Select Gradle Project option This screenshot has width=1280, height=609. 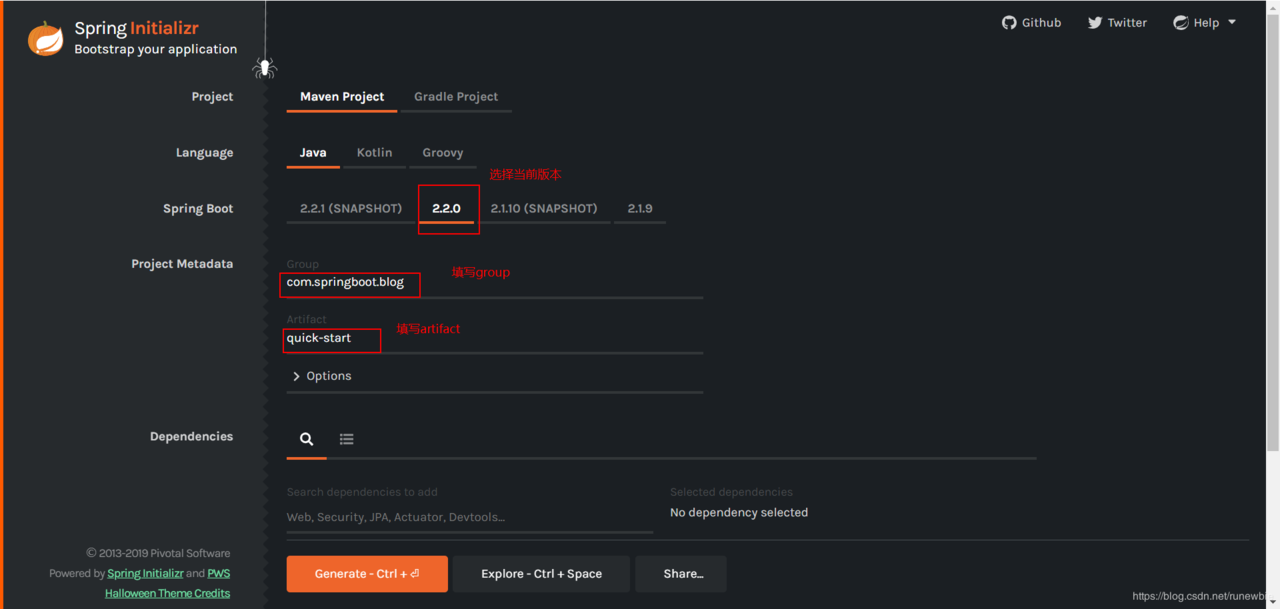pyautogui.click(x=456, y=97)
